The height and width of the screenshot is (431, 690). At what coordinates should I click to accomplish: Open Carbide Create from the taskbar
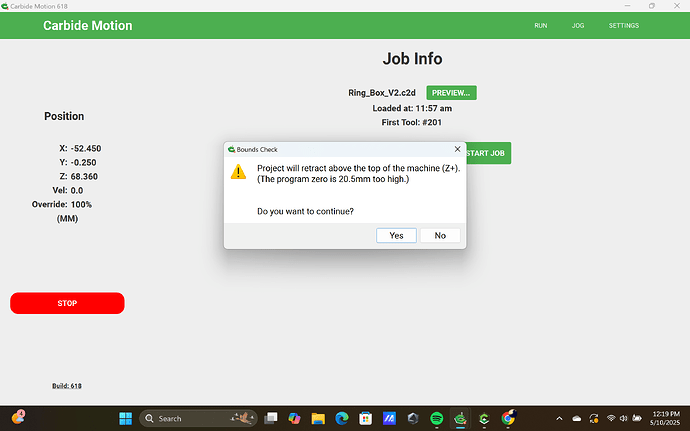484,418
